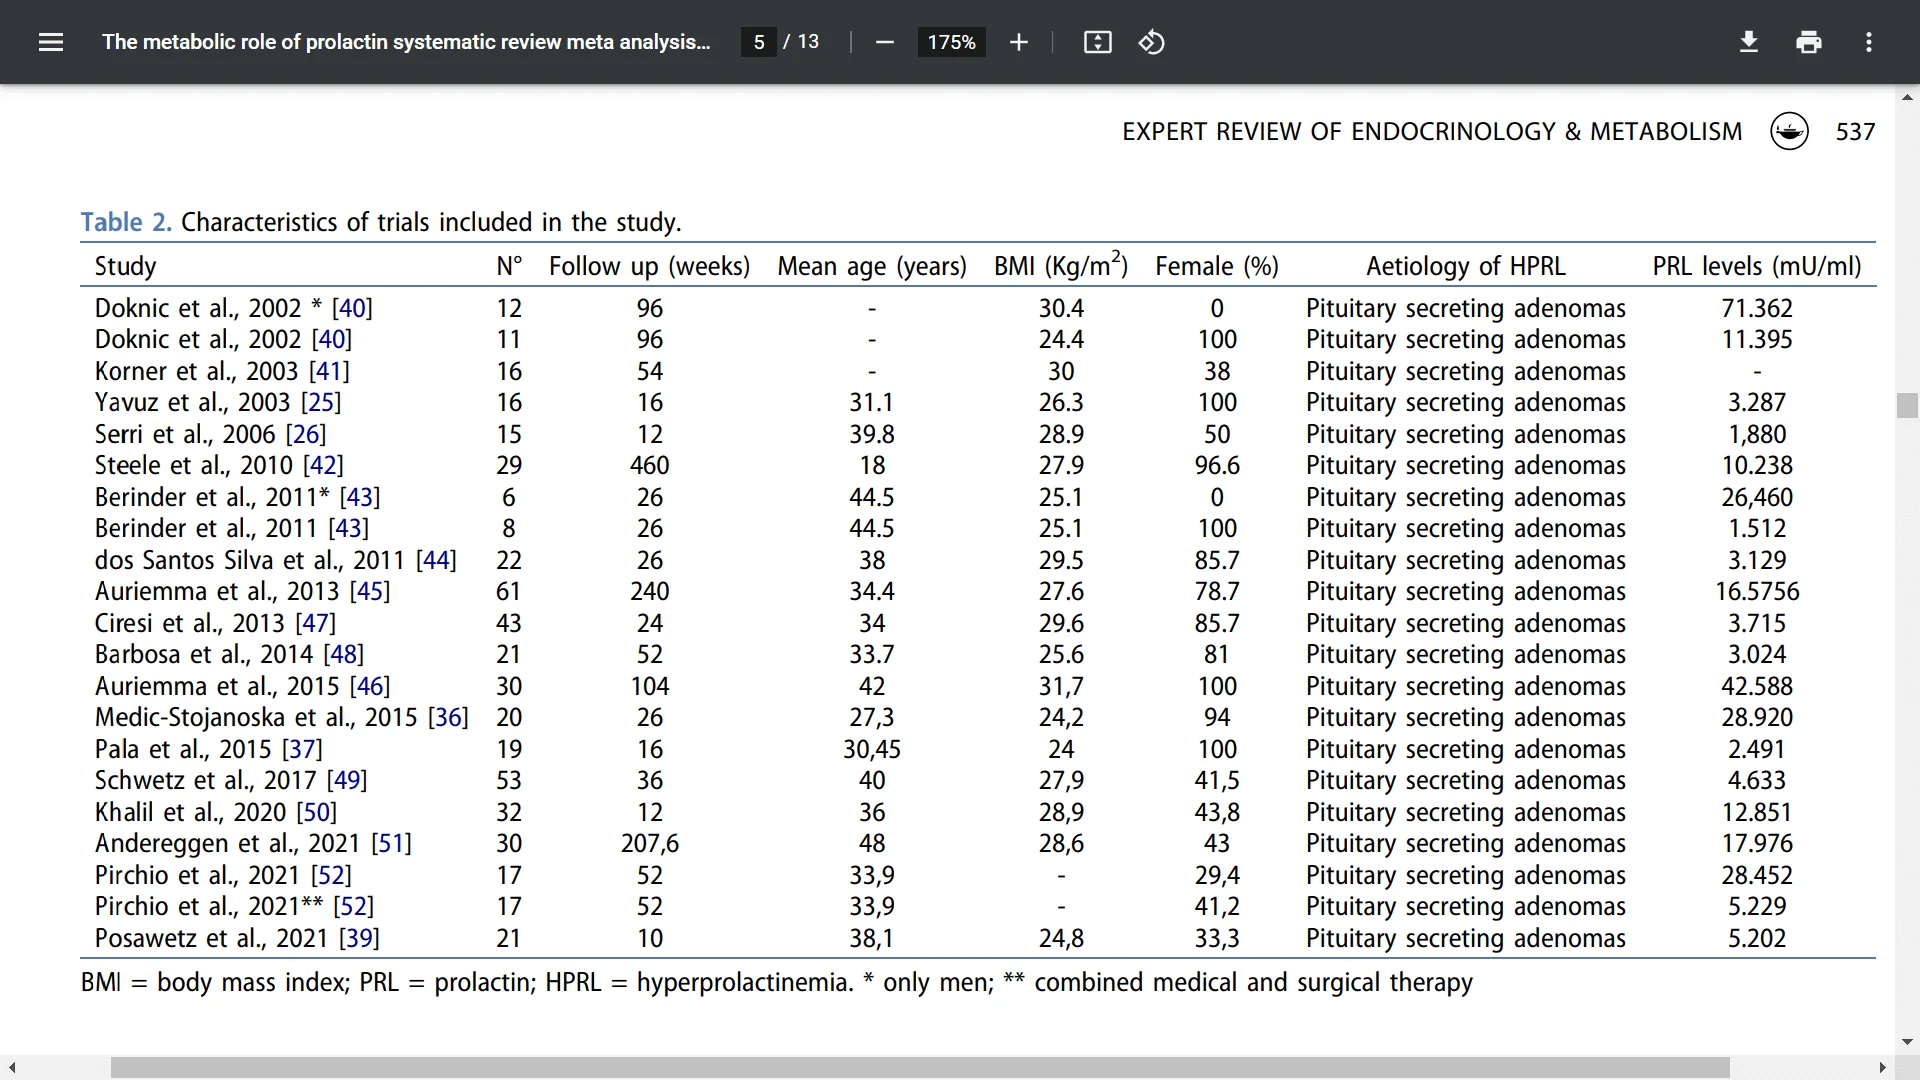Click the PRL value 71.362
This screenshot has width=1920, height=1080.
pos(1757,308)
